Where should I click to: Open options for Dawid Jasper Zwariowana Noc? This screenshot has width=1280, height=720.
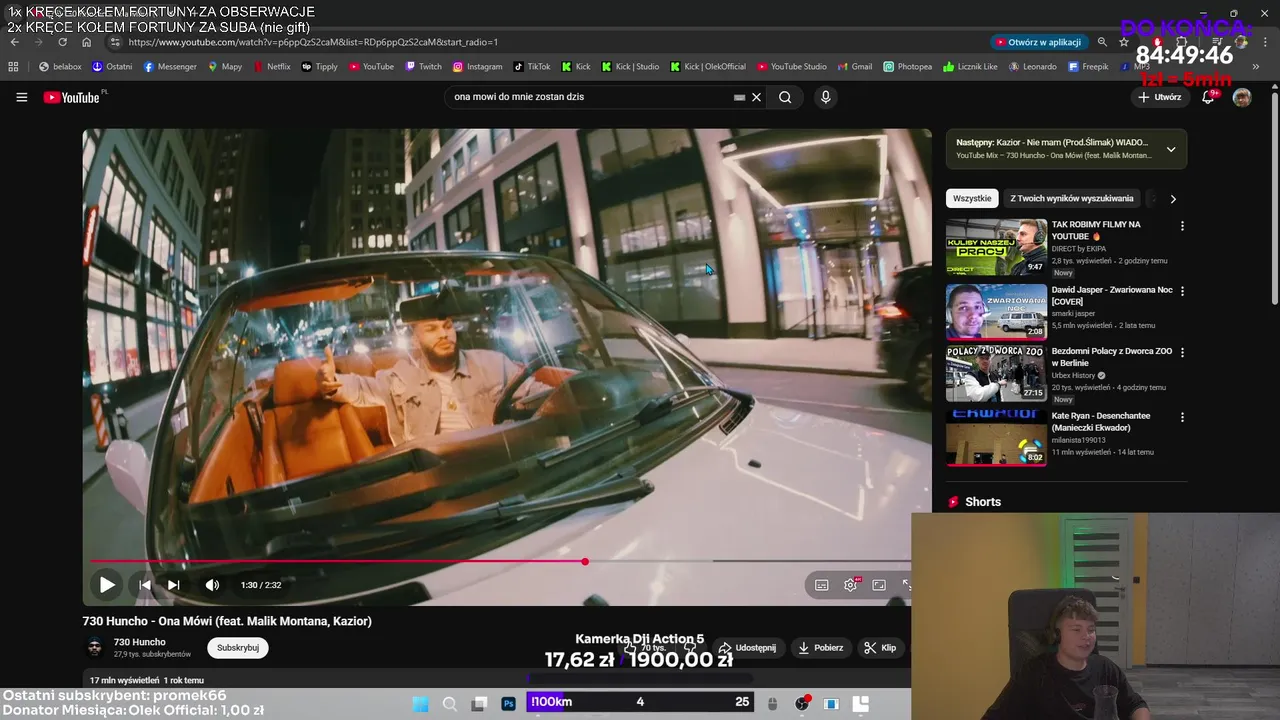click(1182, 291)
